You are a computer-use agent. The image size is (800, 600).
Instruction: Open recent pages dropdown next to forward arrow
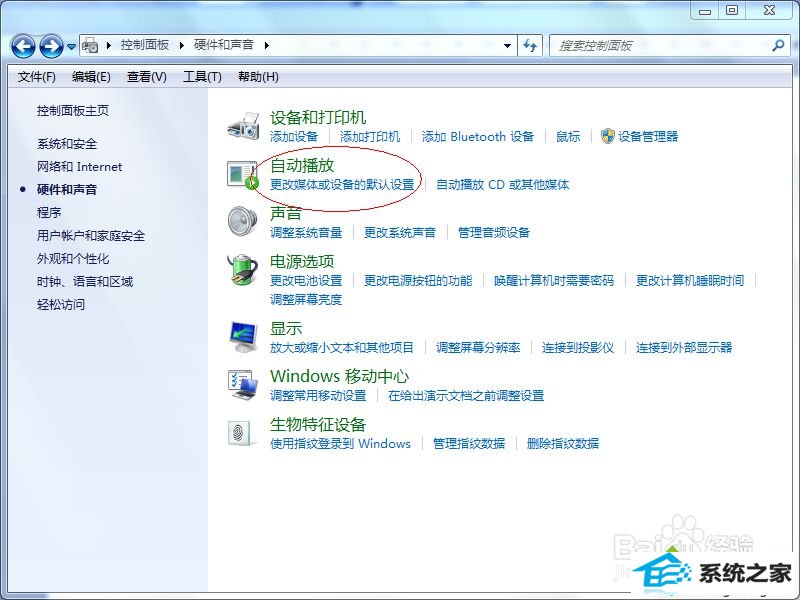pos(71,46)
